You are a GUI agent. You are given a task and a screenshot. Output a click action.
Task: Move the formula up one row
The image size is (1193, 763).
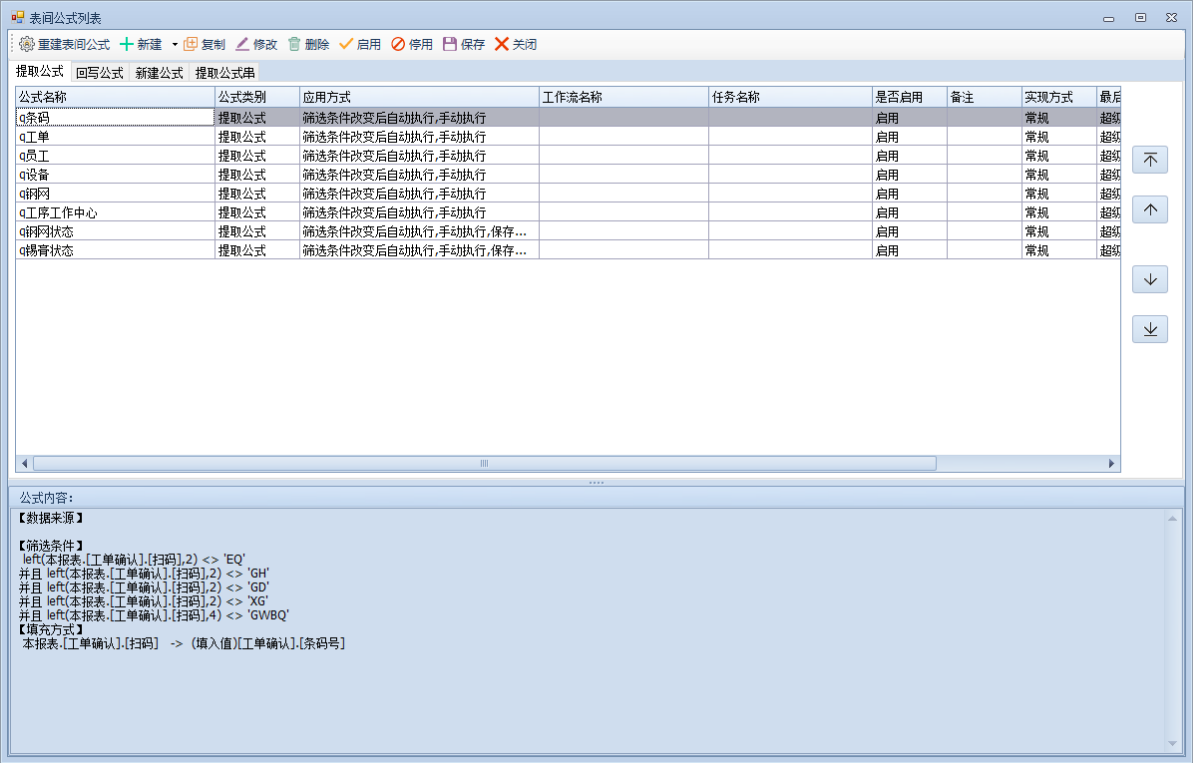pos(1150,209)
